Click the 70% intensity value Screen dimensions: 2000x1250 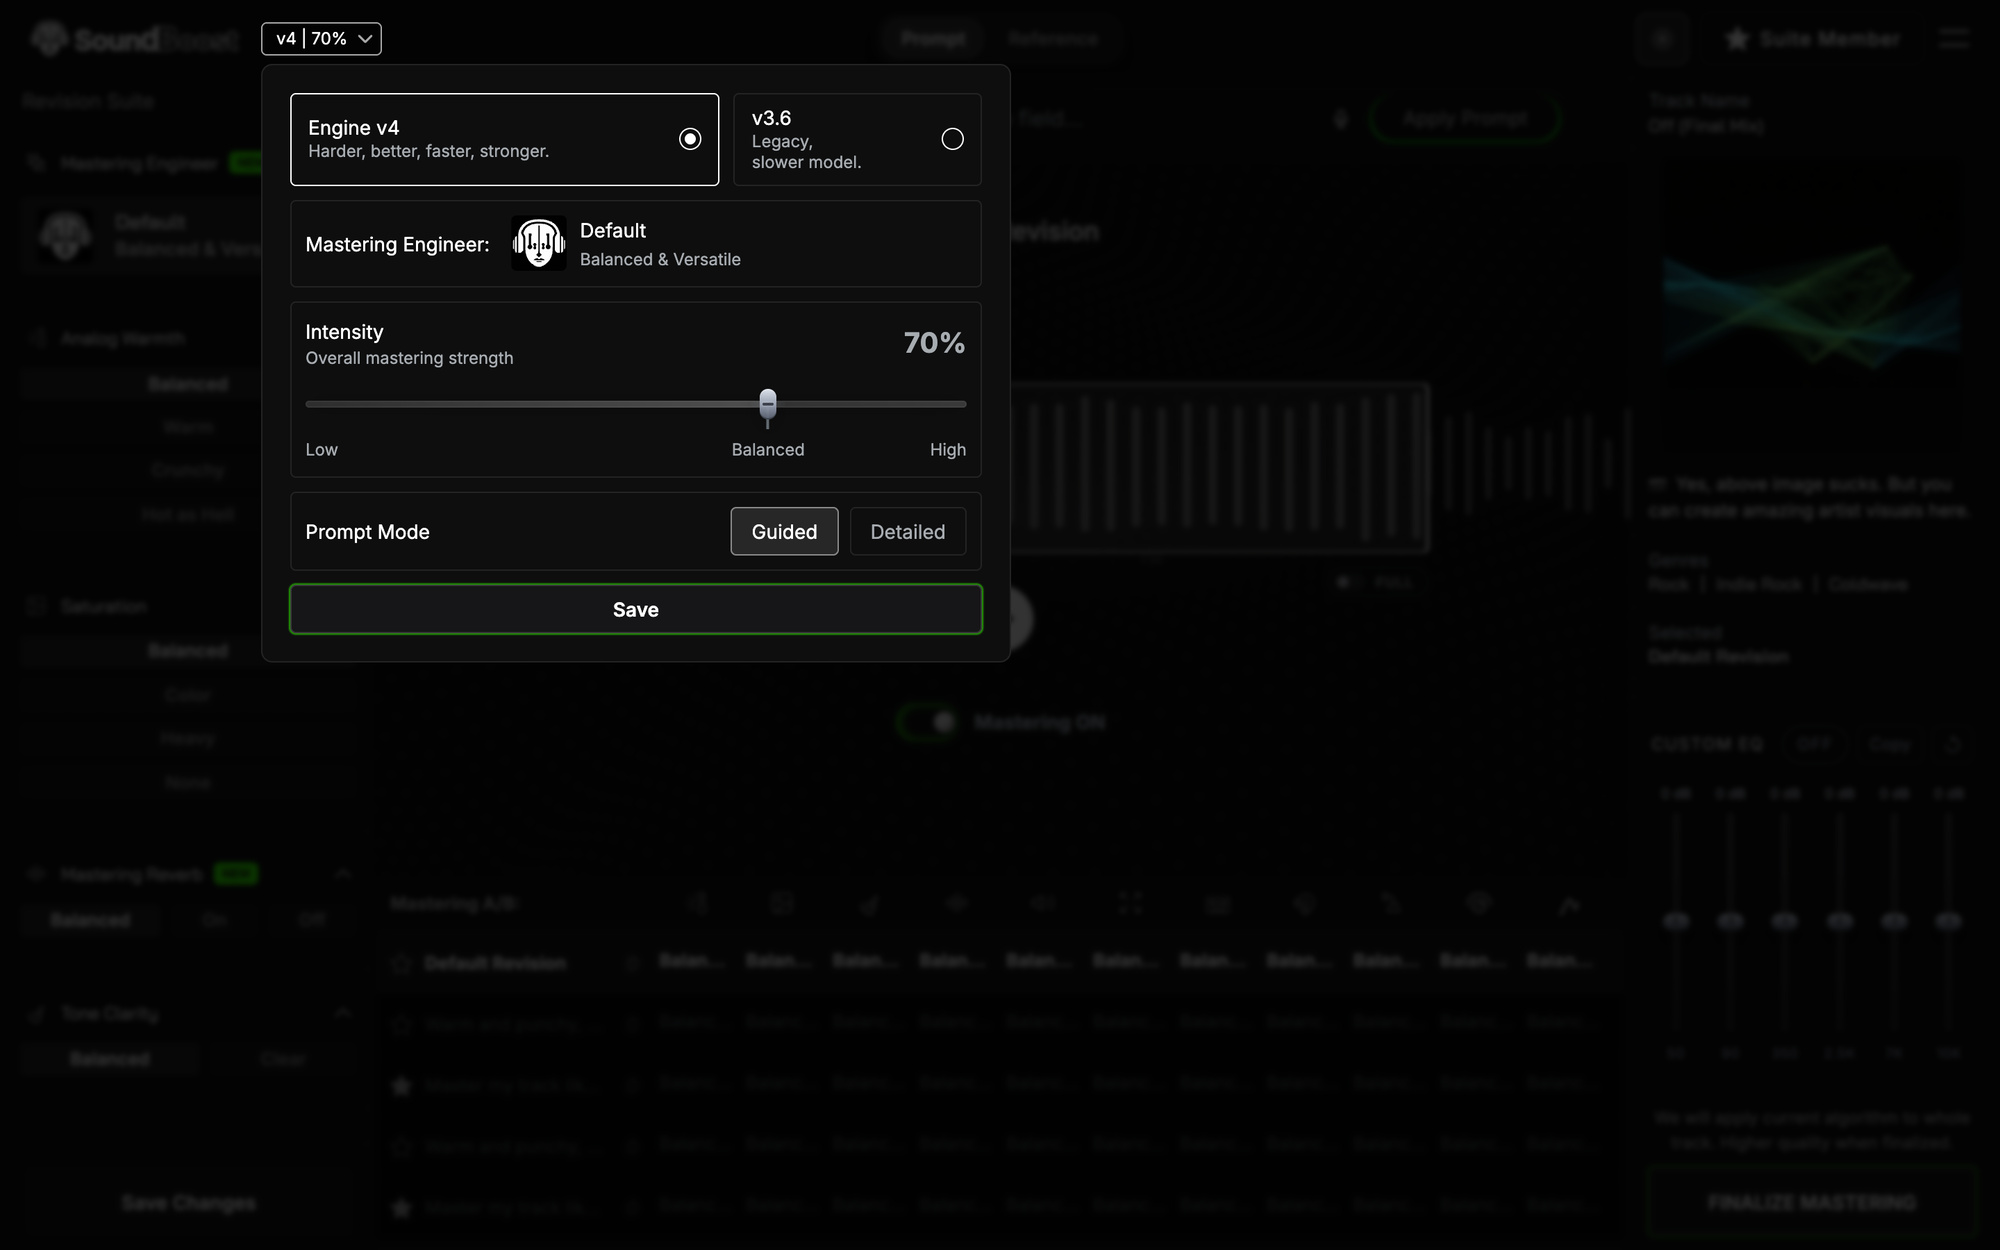[934, 343]
